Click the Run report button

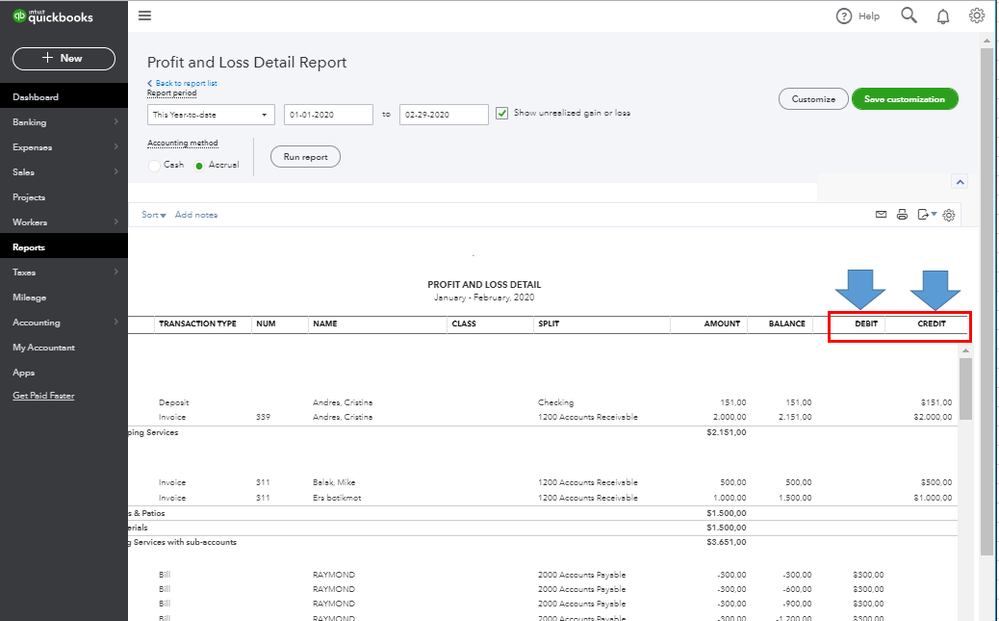tap(305, 157)
